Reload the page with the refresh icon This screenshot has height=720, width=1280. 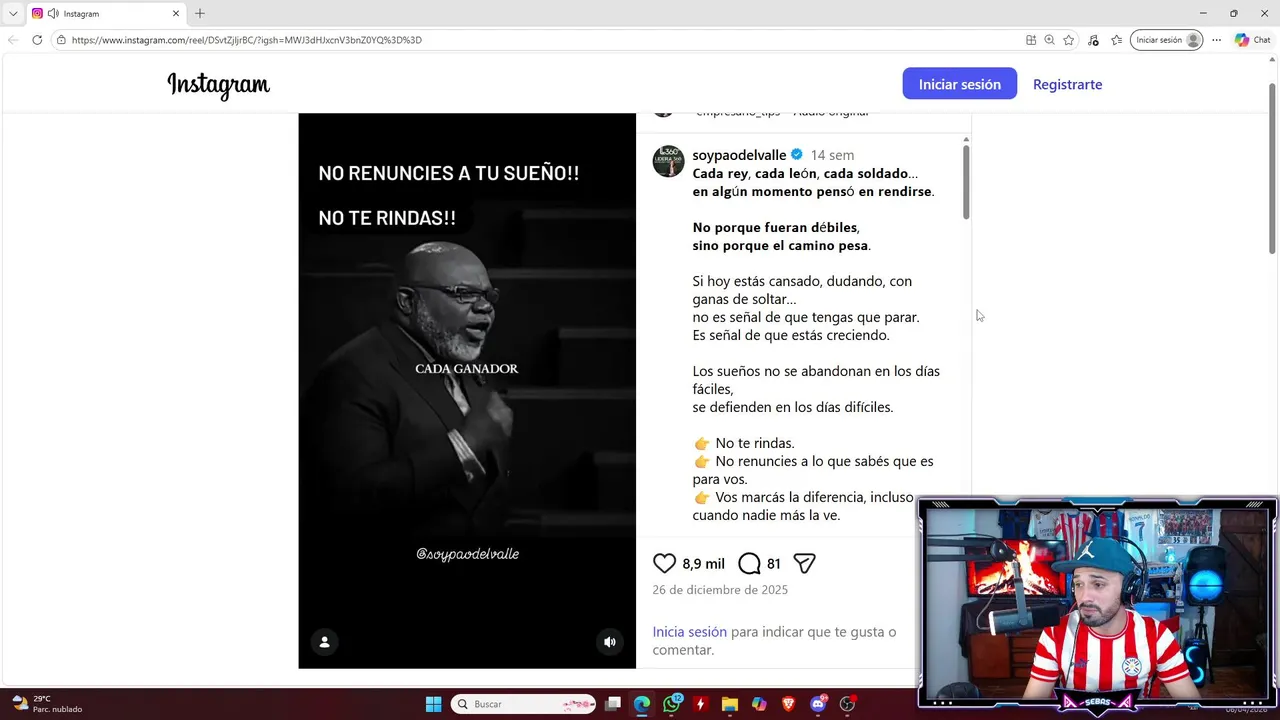tap(37, 40)
